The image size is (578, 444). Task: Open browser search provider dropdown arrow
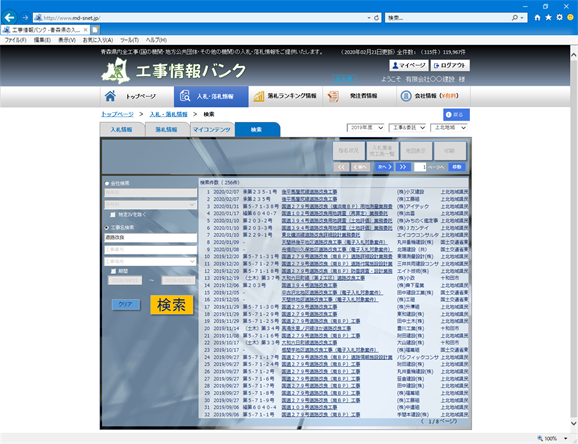[522, 18]
